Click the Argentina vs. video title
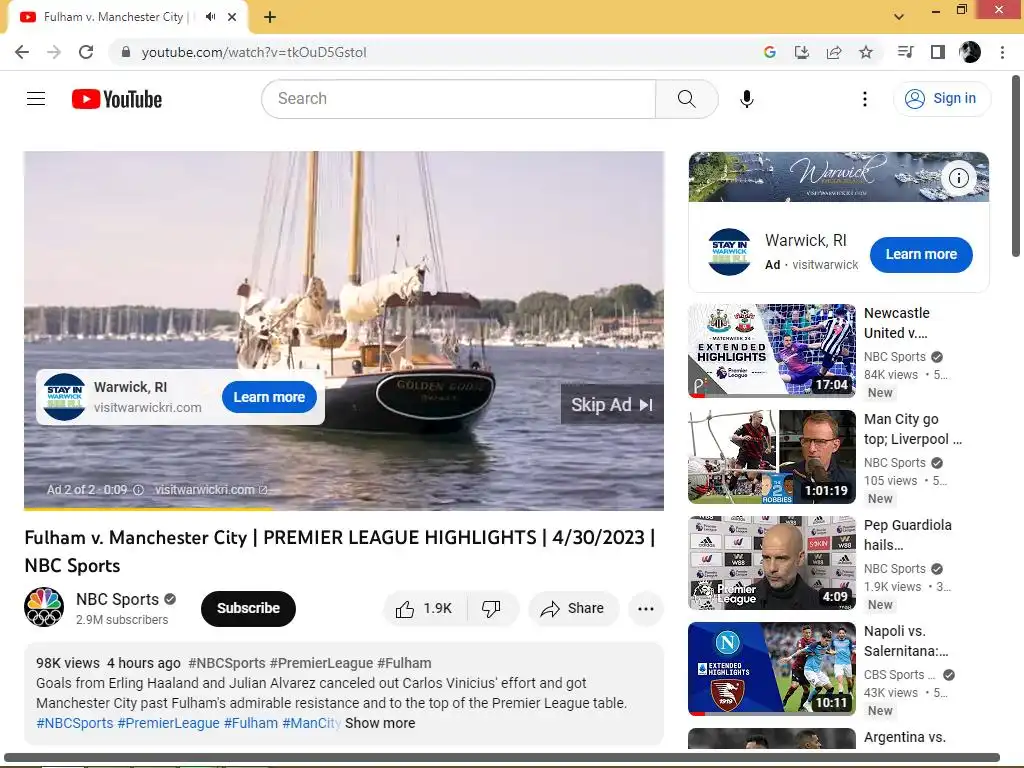The height and width of the screenshot is (768, 1024). (904, 737)
